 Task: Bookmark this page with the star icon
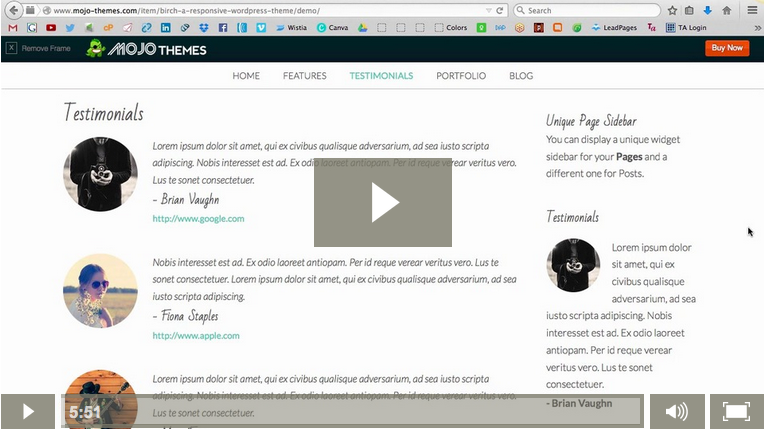[672, 10]
